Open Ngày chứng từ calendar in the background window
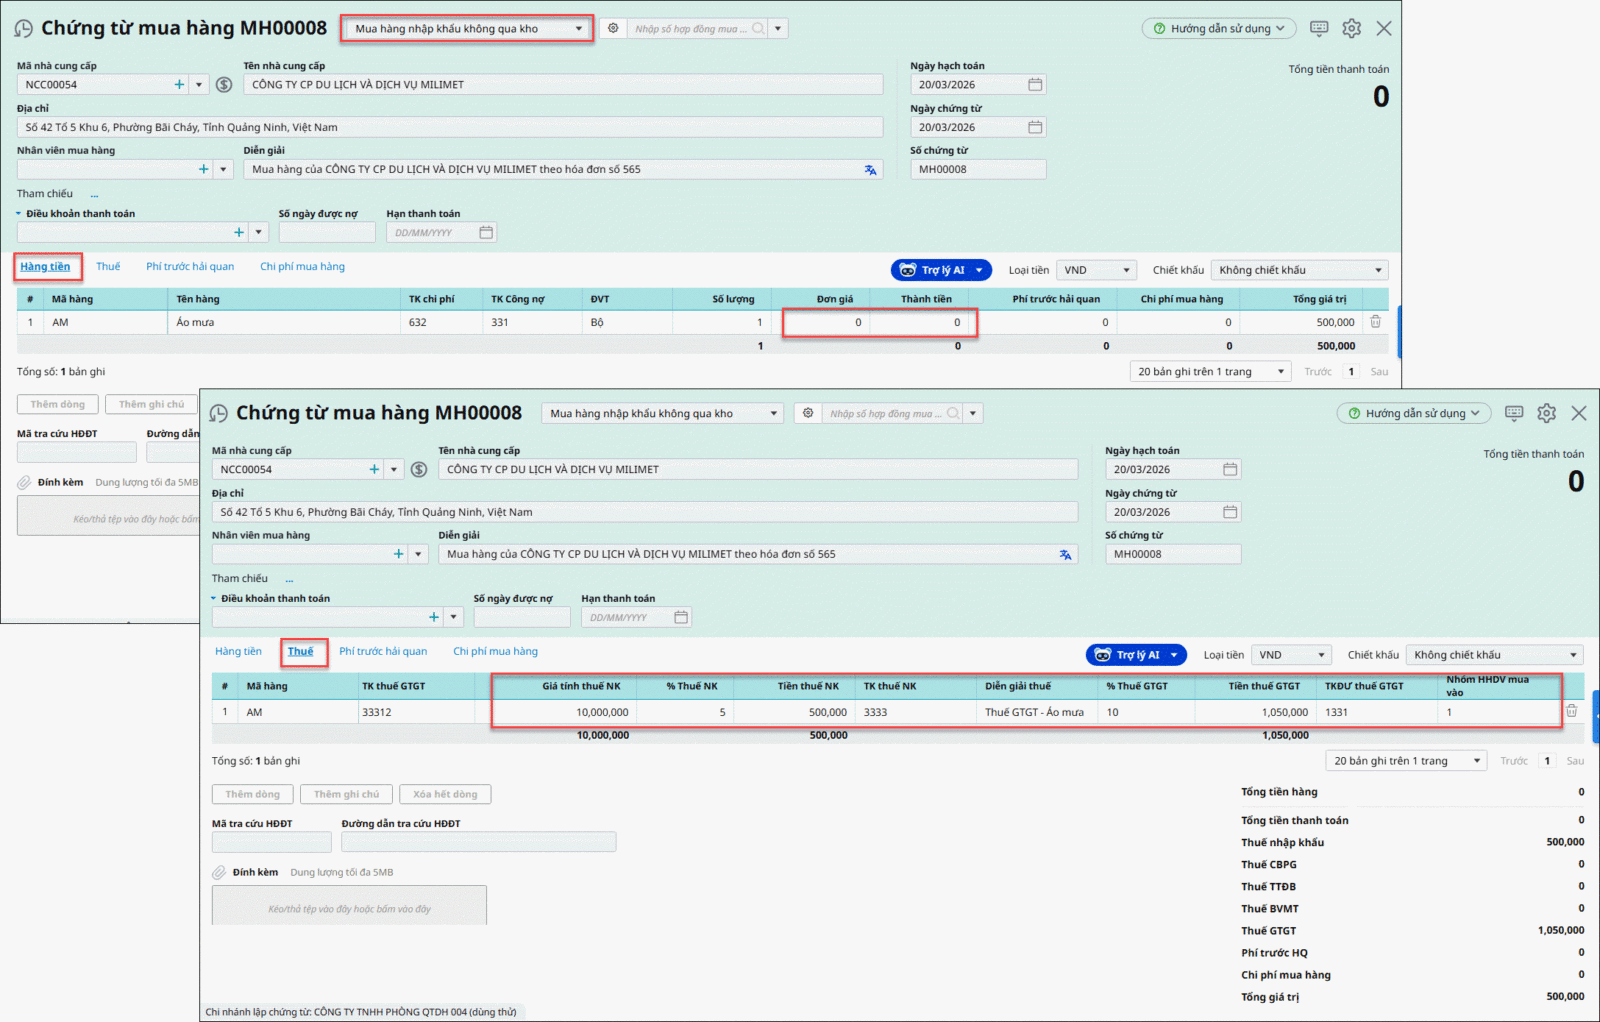The width and height of the screenshot is (1600, 1022). tap(1035, 127)
